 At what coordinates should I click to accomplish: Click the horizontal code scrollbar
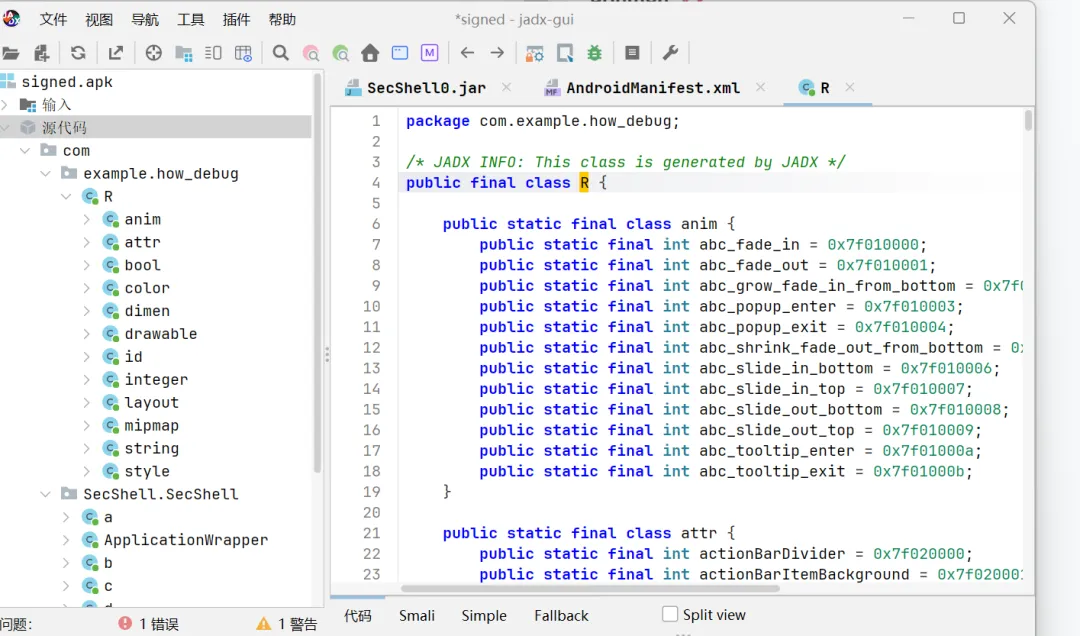(x=590, y=588)
